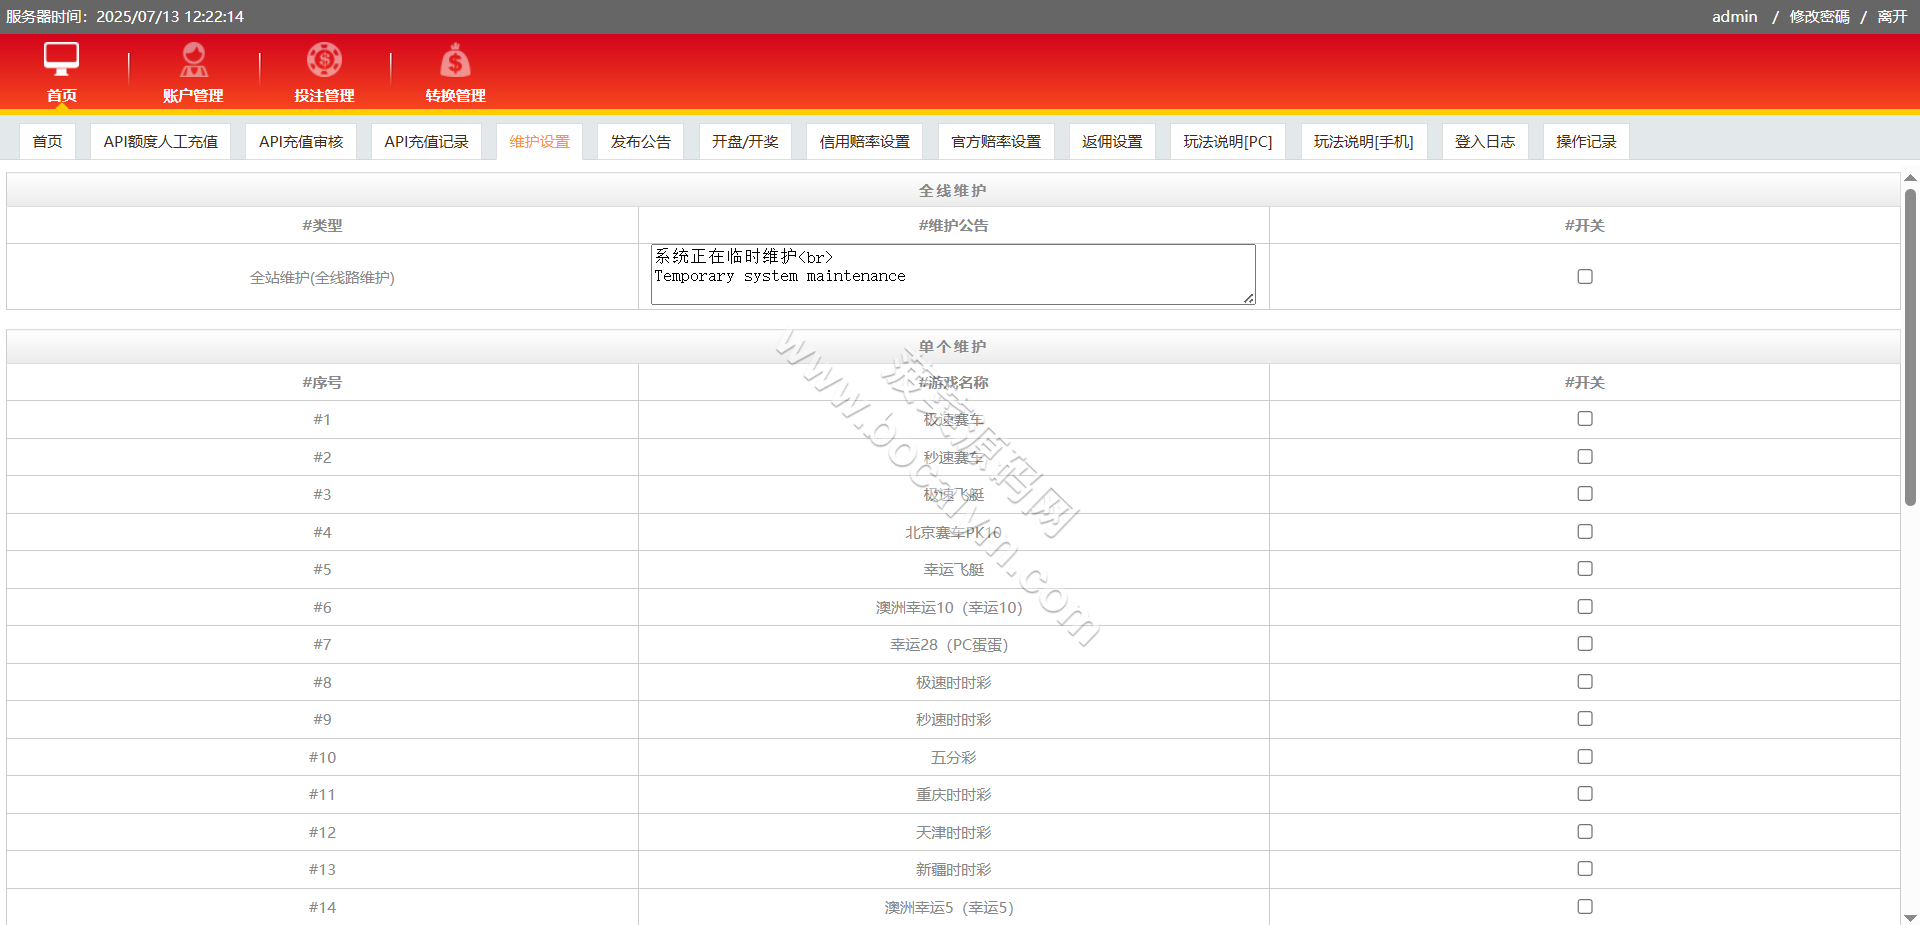Open the 信用赔率设置 tab
This screenshot has height=925, width=1920.
[865, 142]
